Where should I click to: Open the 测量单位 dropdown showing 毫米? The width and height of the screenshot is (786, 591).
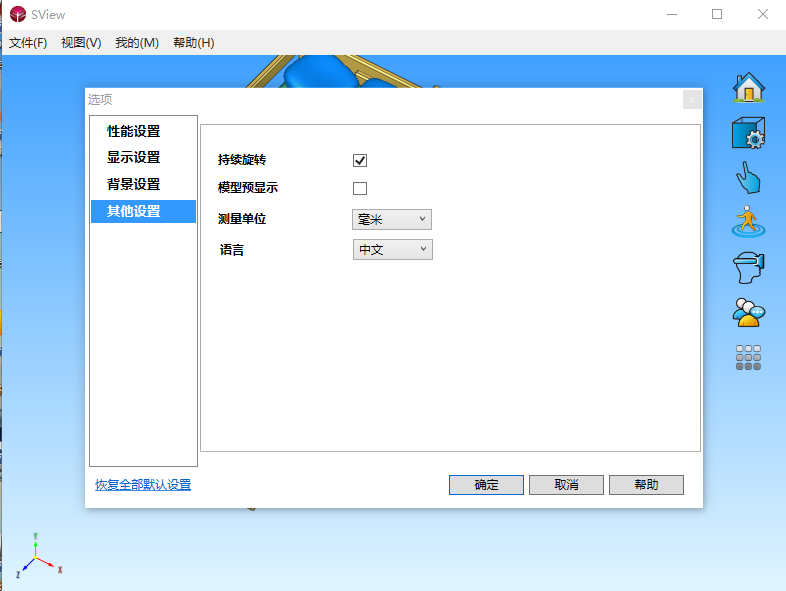click(x=392, y=220)
